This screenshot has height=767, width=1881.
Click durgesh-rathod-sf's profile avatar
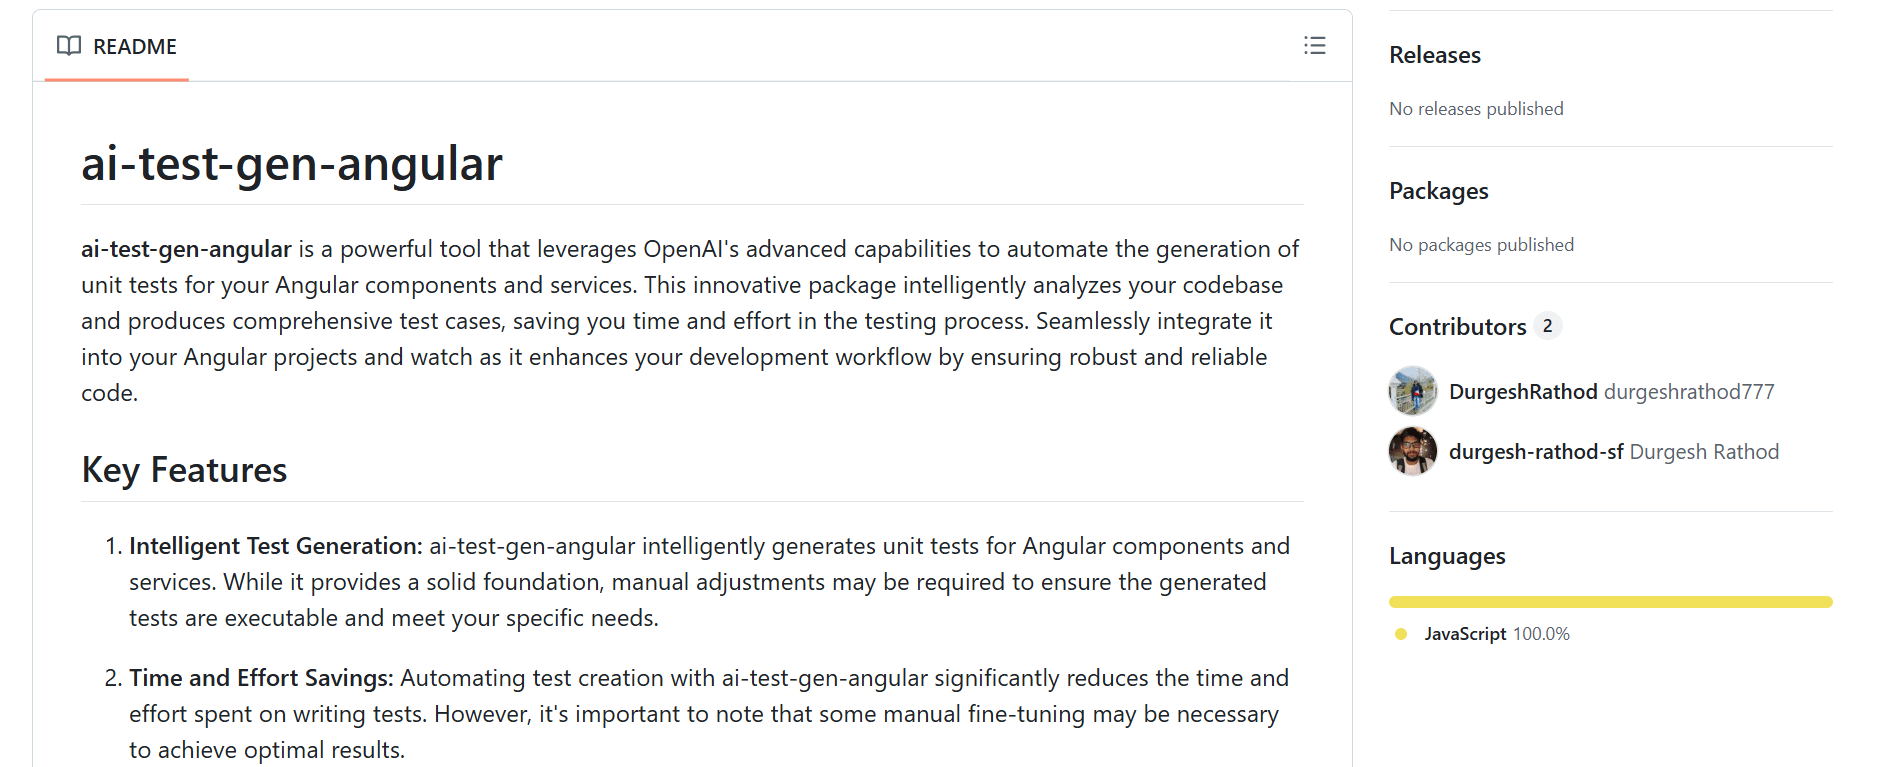1412,451
